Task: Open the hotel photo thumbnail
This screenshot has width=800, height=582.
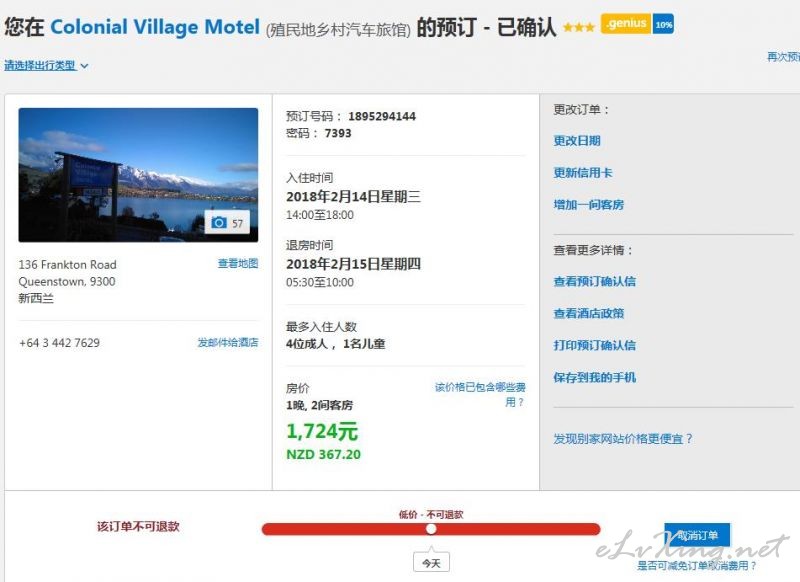Action: tap(138, 174)
